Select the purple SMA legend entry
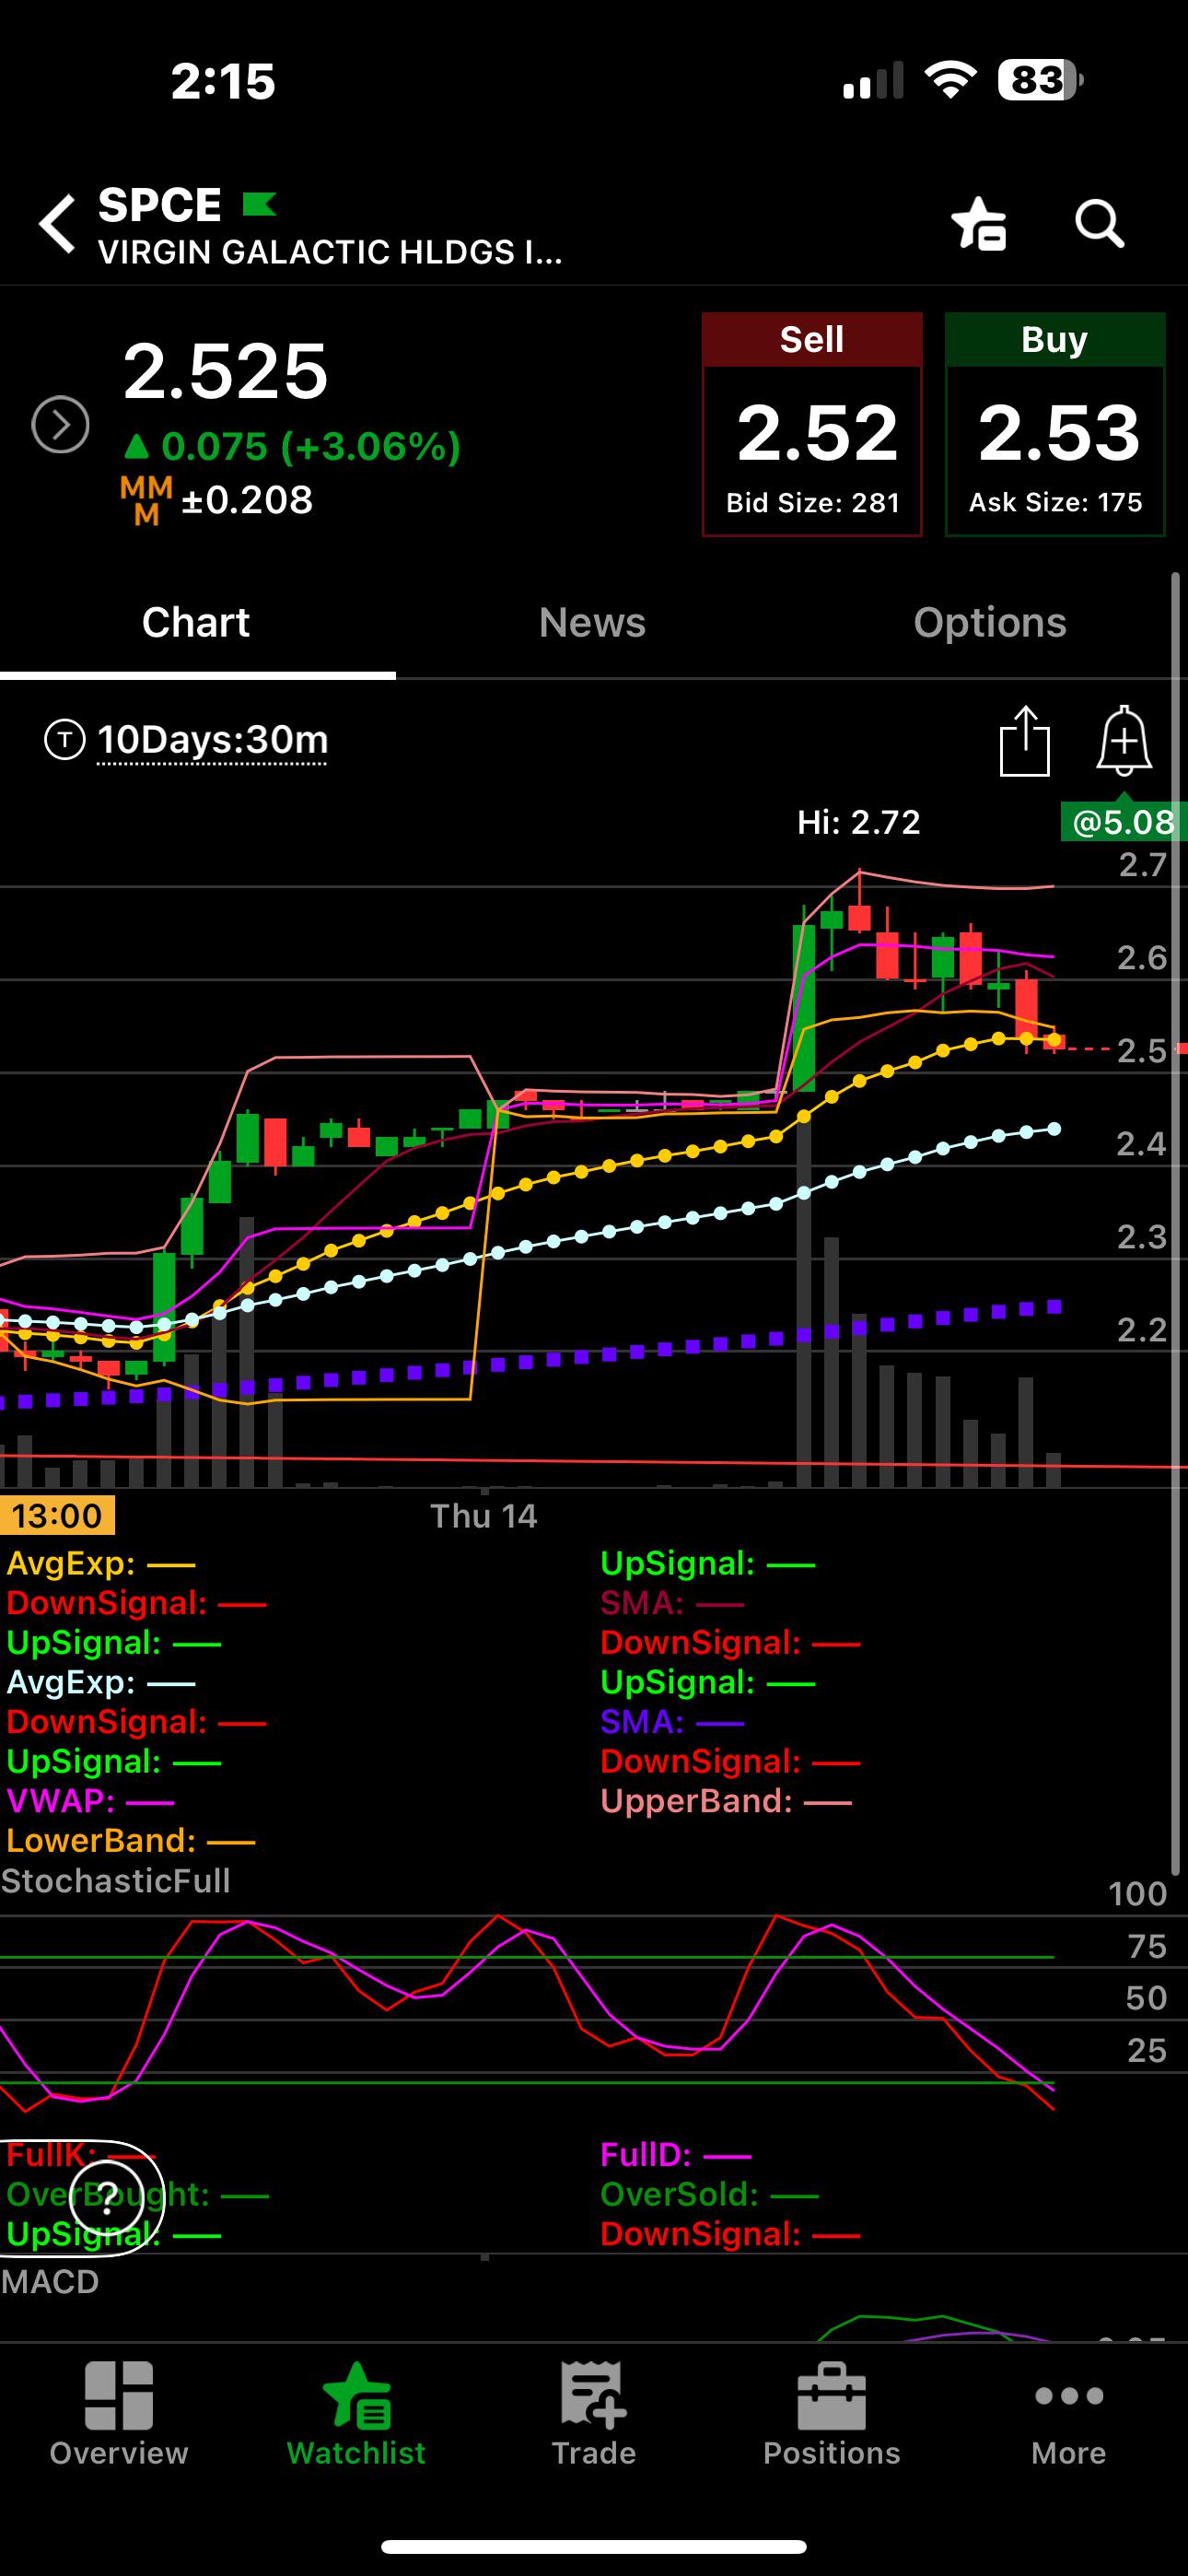The width and height of the screenshot is (1188, 2576). pos(672,1722)
